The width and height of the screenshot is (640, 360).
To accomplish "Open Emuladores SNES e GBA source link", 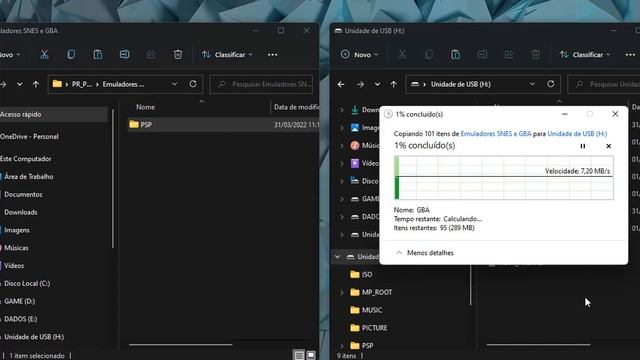I will point(496,134).
